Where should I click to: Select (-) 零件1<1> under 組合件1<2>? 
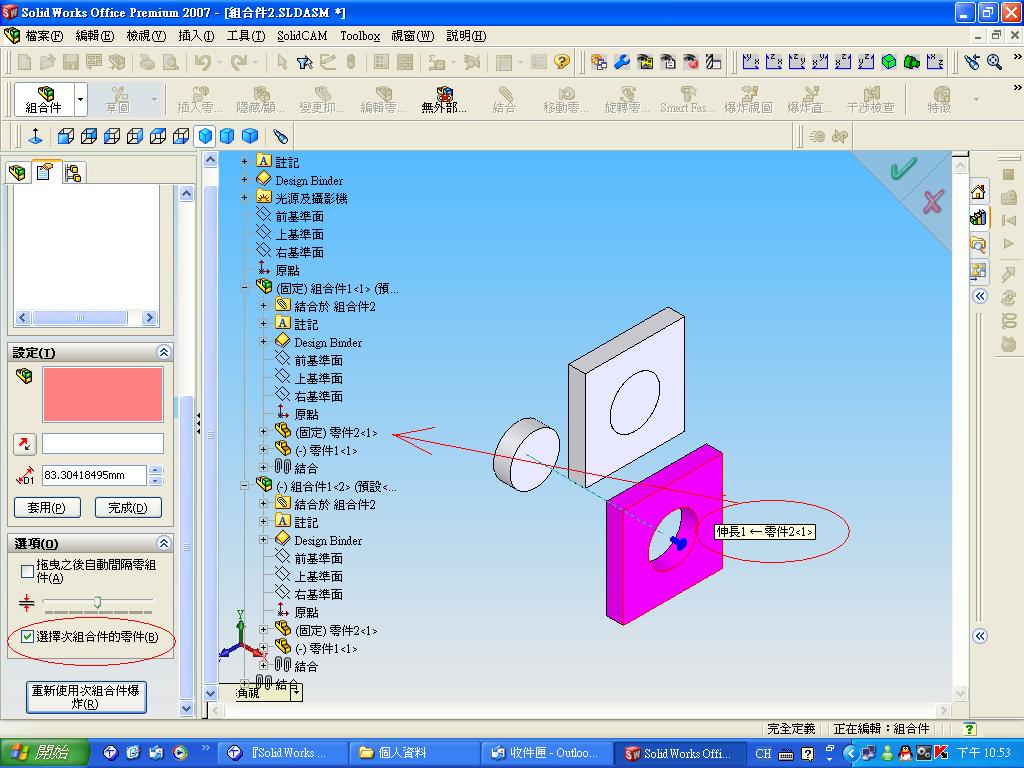pos(326,648)
